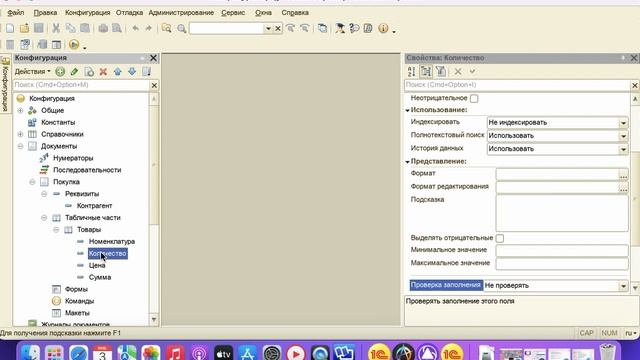The width and height of the screenshot is (640, 360).
Task: Click the Syntax assistant graduate-cap icon
Action: (x=340, y=28)
